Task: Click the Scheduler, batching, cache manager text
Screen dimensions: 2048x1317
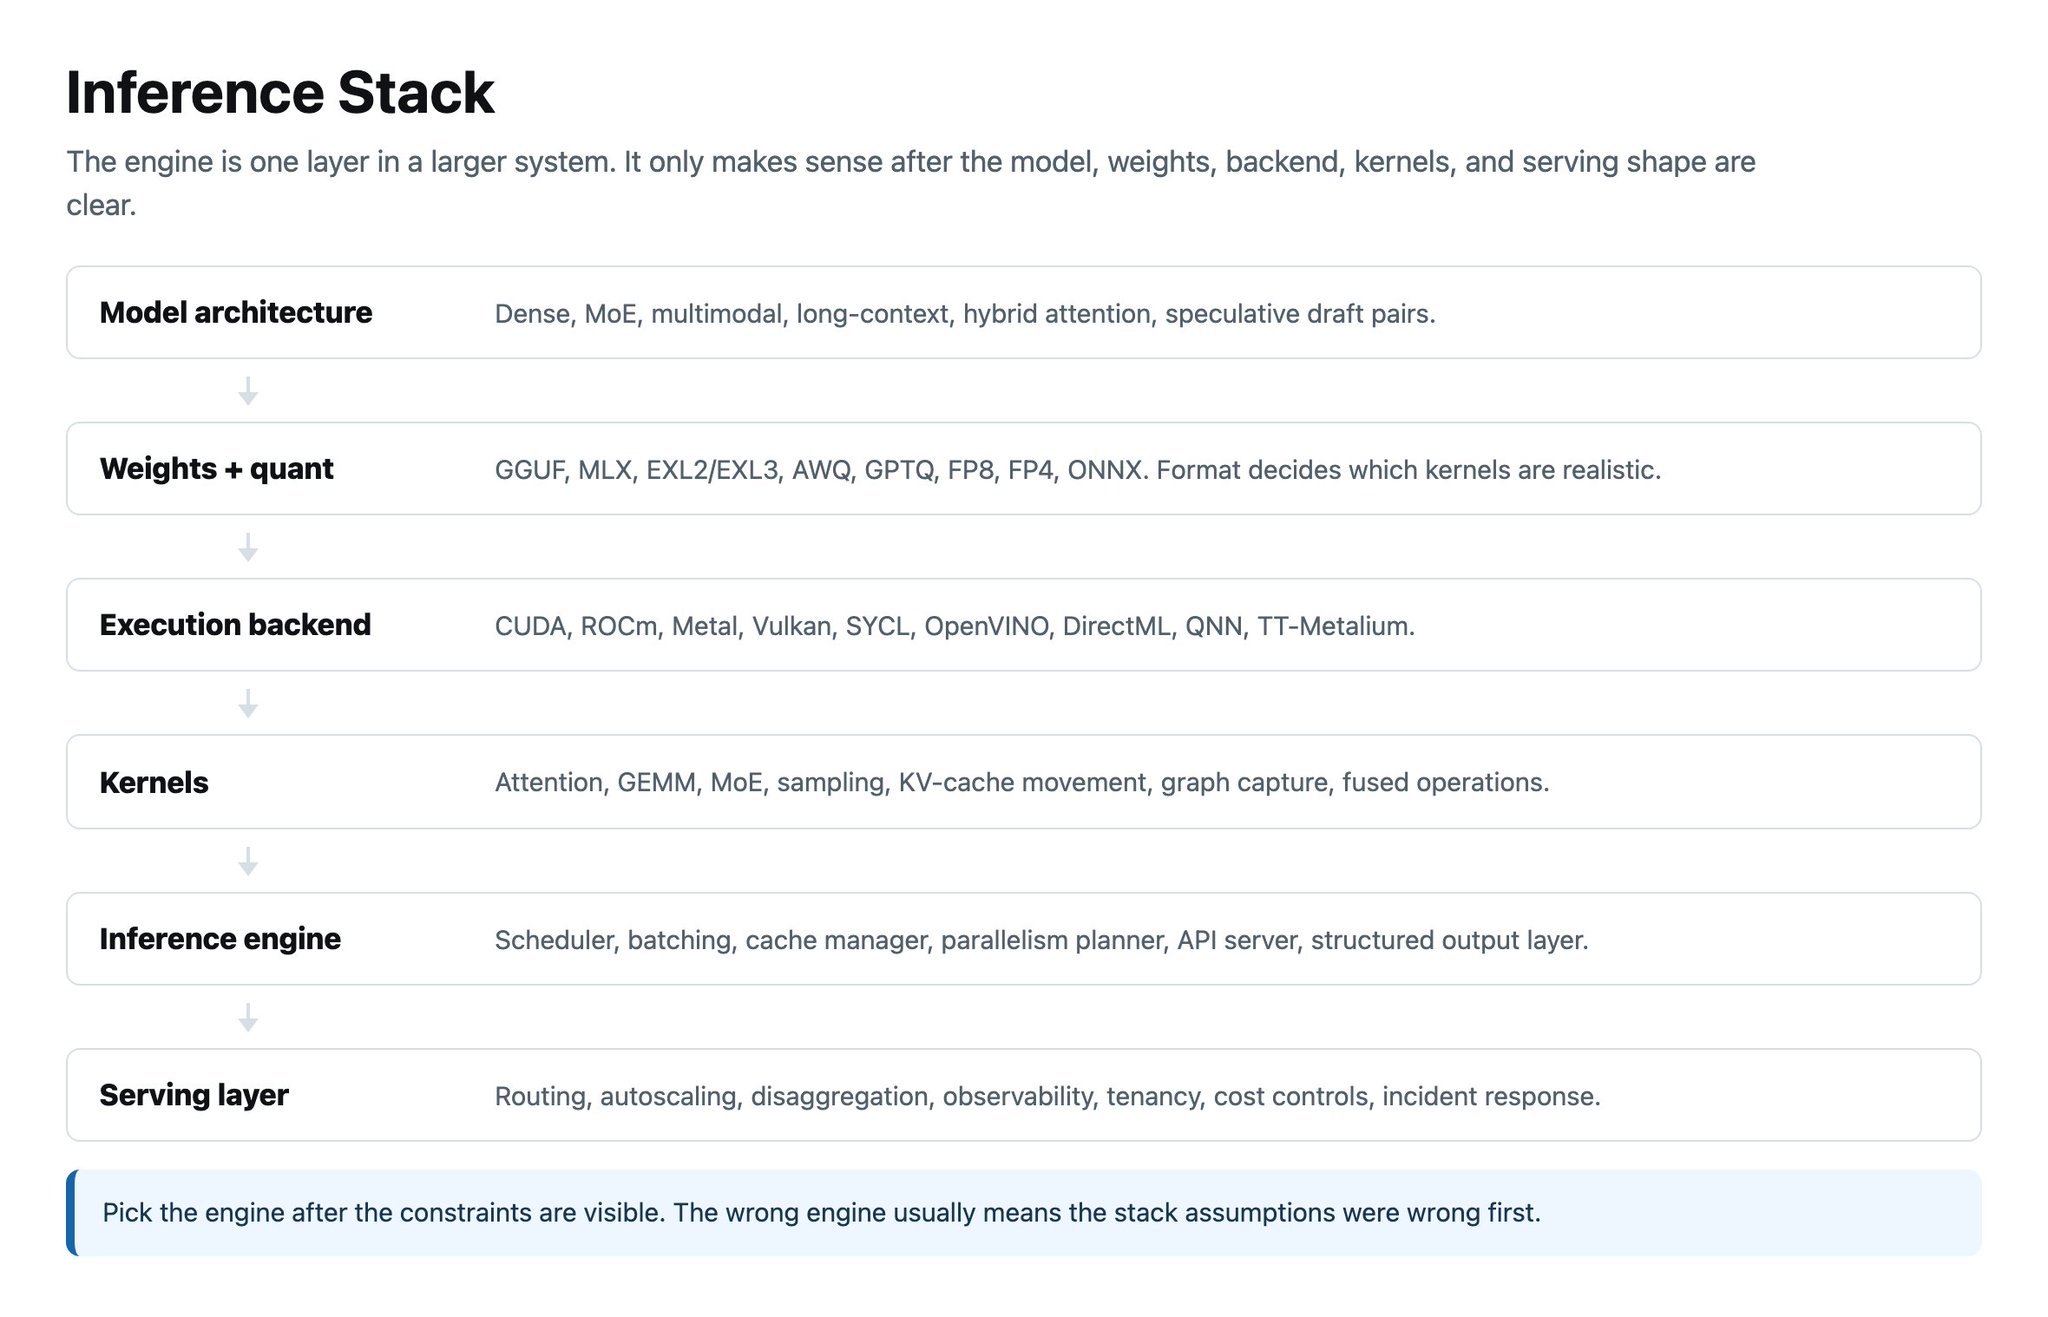Action: tap(1042, 940)
